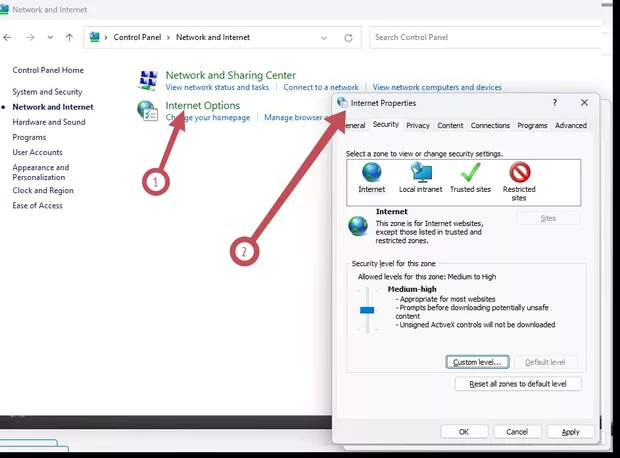Click View network computers and devices
620x458 pixels.
tap(437, 87)
